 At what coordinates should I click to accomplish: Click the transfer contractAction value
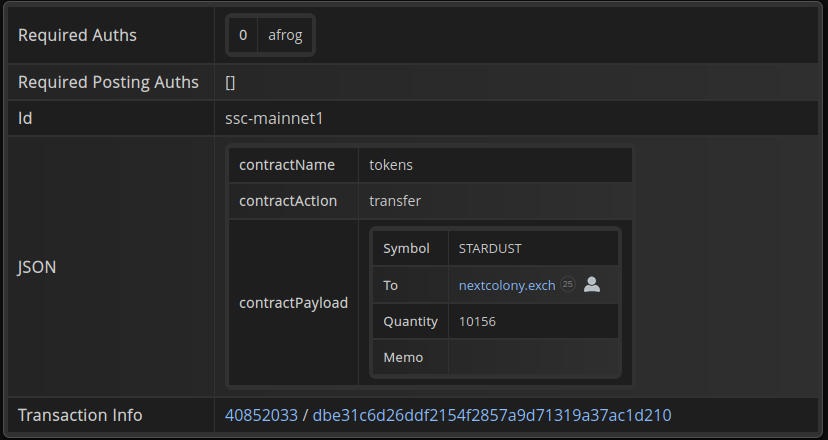[x=395, y=201]
